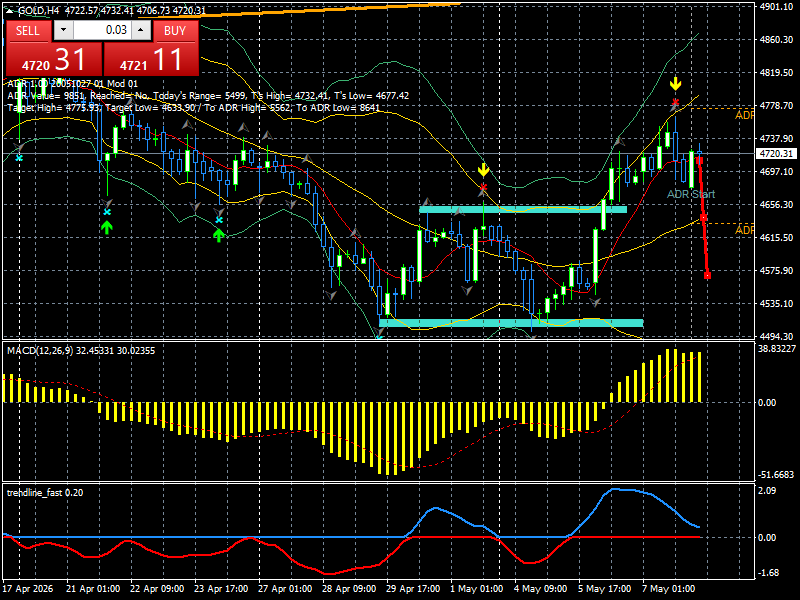The image size is (800, 600).
Task: Click the 21 Apr 01:00 time label
Action: [93, 588]
